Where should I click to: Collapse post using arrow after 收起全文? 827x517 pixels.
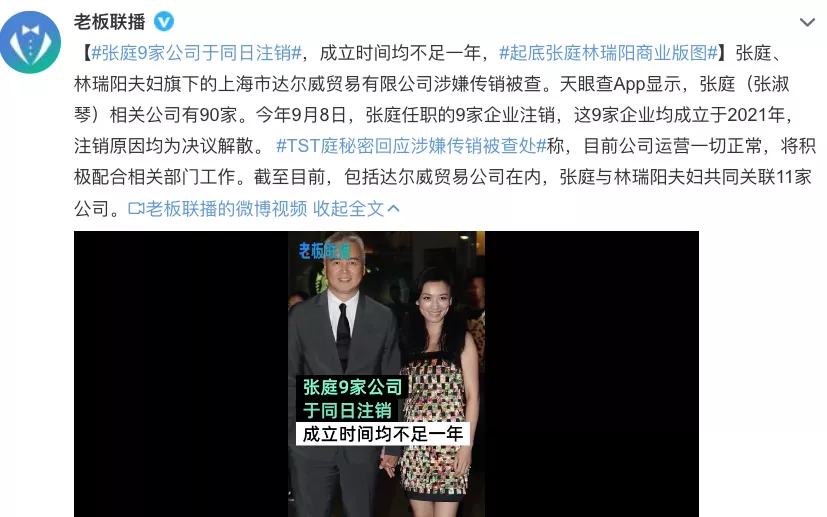click(x=393, y=209)
